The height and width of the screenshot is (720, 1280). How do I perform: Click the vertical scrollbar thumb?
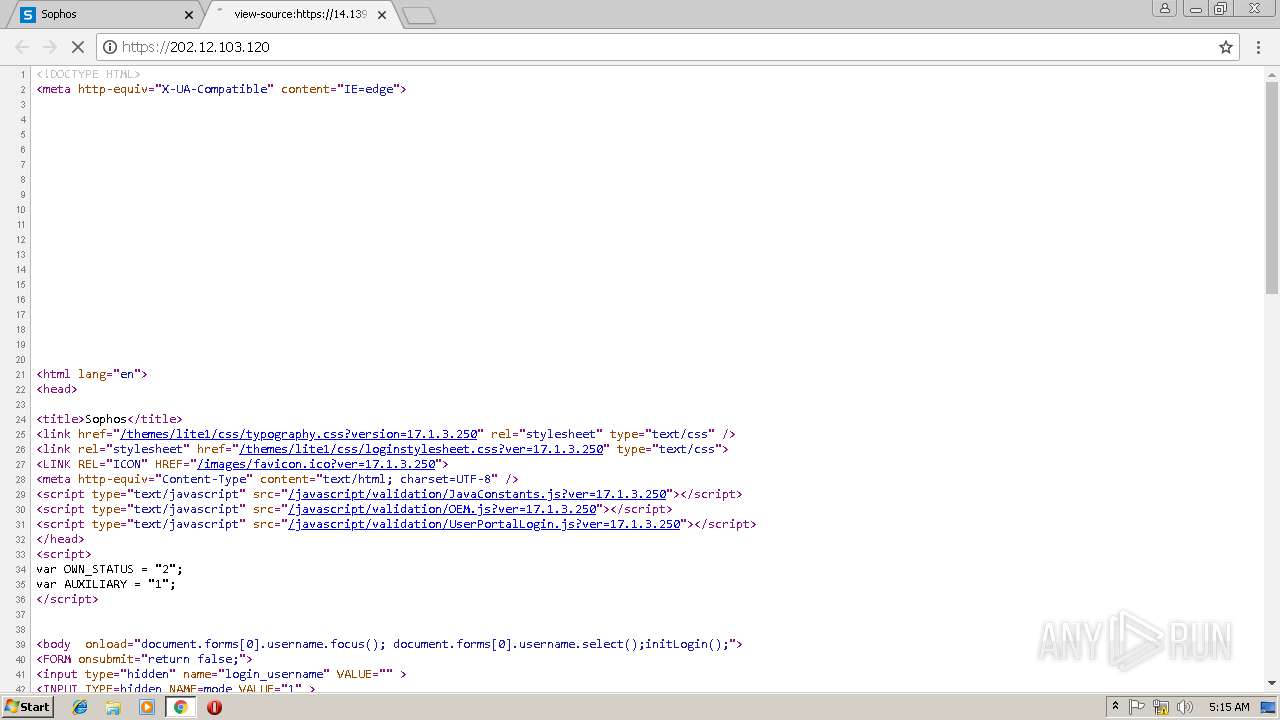[x=1272, y=186]
